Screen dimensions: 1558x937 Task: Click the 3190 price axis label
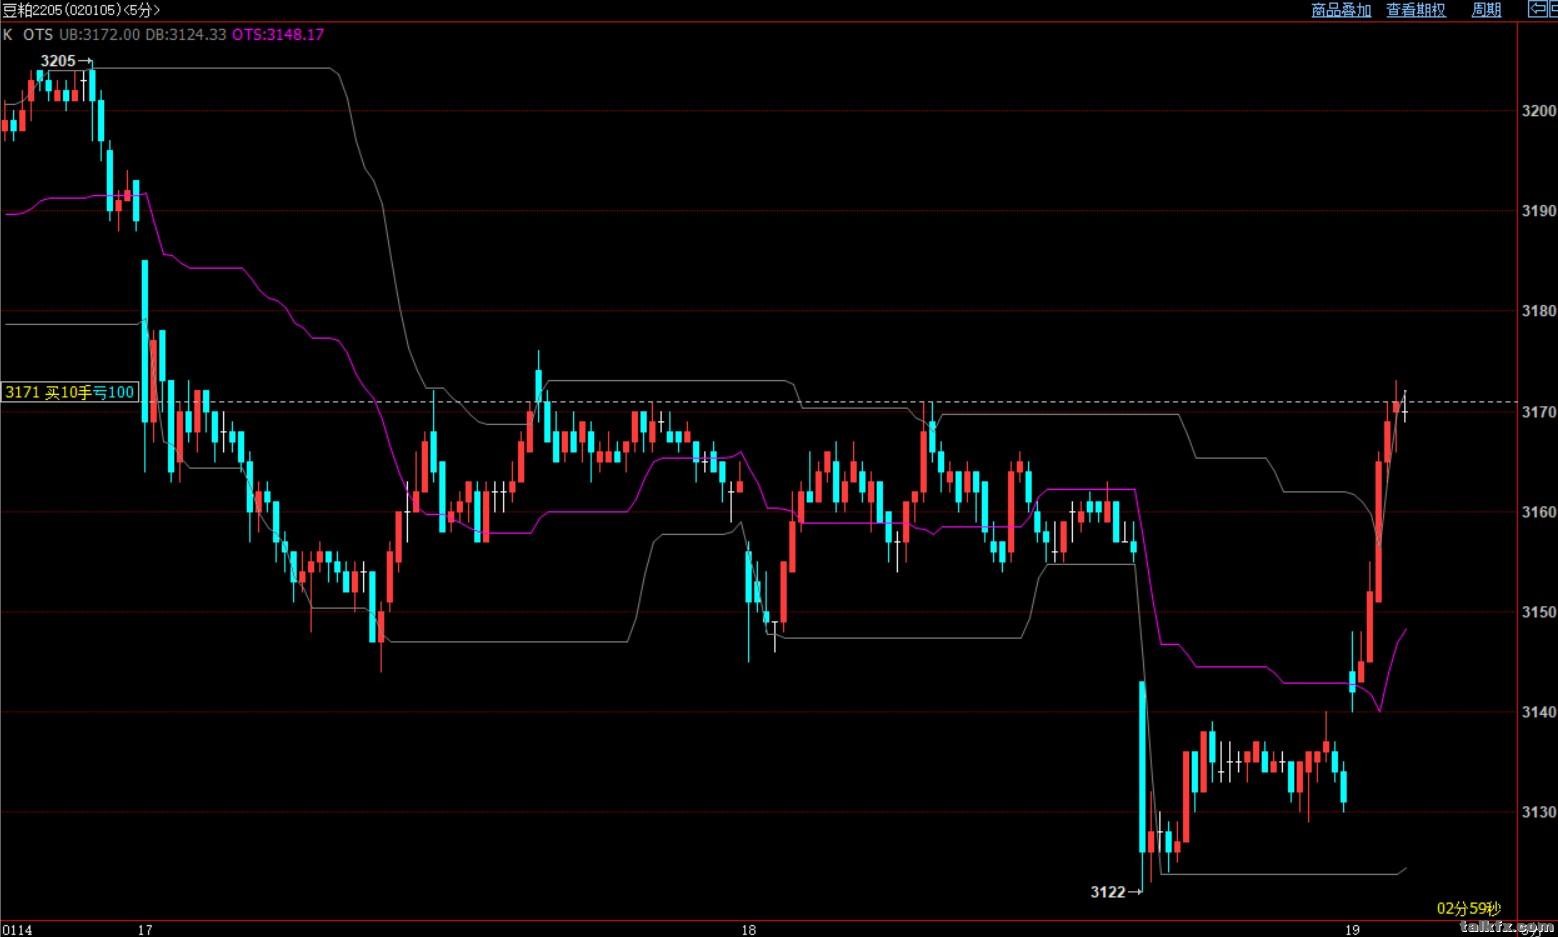pyautogui.click(x=1538, y=211)
